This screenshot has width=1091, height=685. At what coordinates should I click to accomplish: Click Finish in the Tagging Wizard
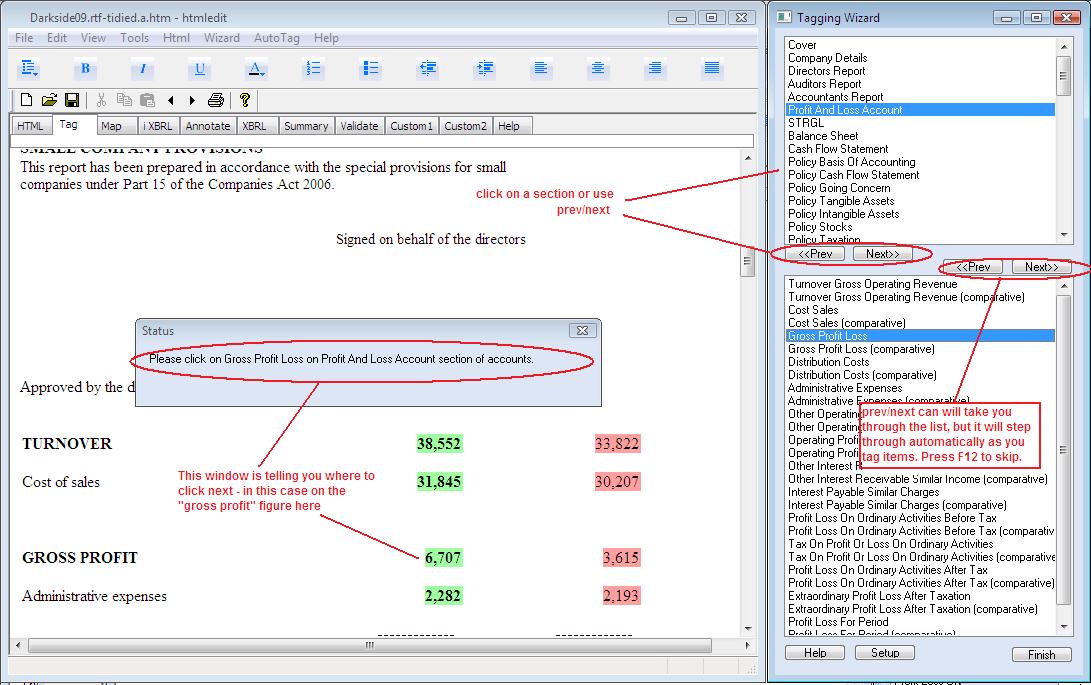(x=1042, y=654)
